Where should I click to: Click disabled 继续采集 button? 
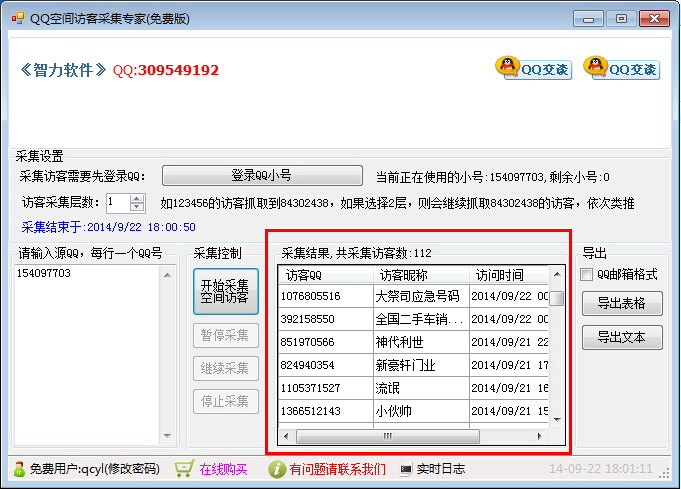pos(225,368)
